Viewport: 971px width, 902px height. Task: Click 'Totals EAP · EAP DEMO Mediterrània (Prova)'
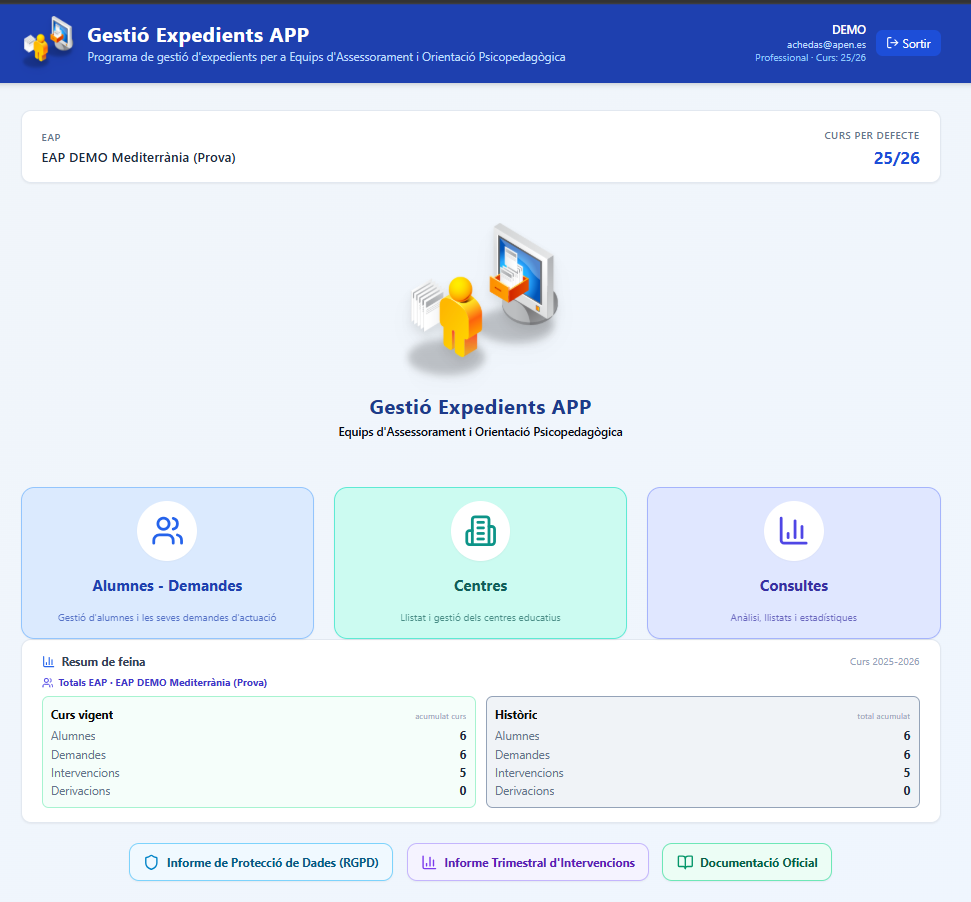[162, 682]
